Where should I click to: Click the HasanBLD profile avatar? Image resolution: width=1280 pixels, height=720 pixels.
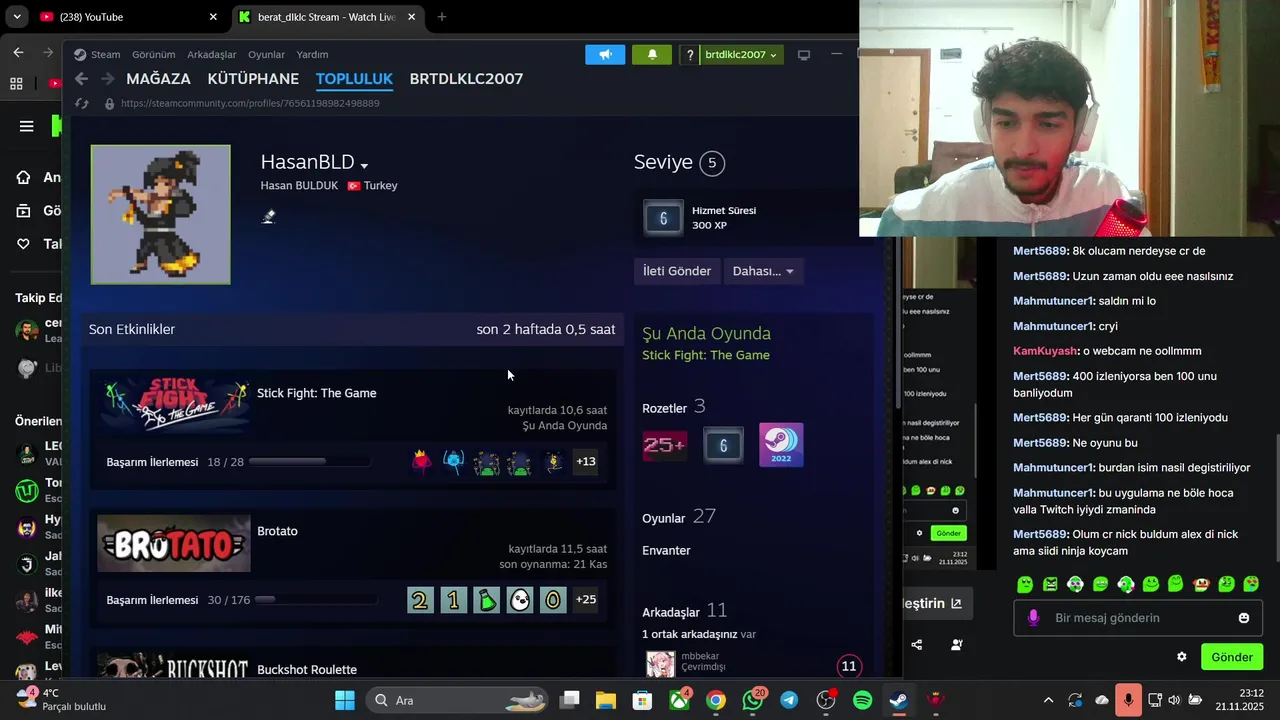(x=160, y=215)
